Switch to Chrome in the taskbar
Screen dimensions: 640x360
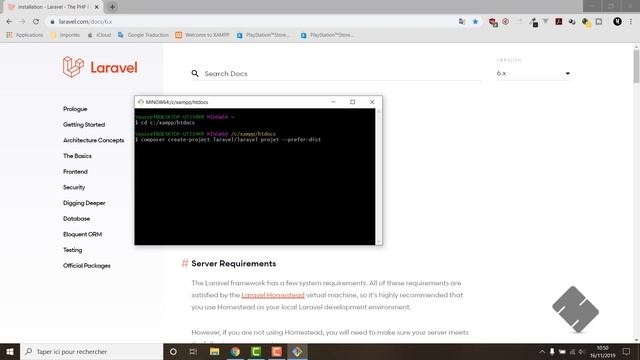(235, 351)
